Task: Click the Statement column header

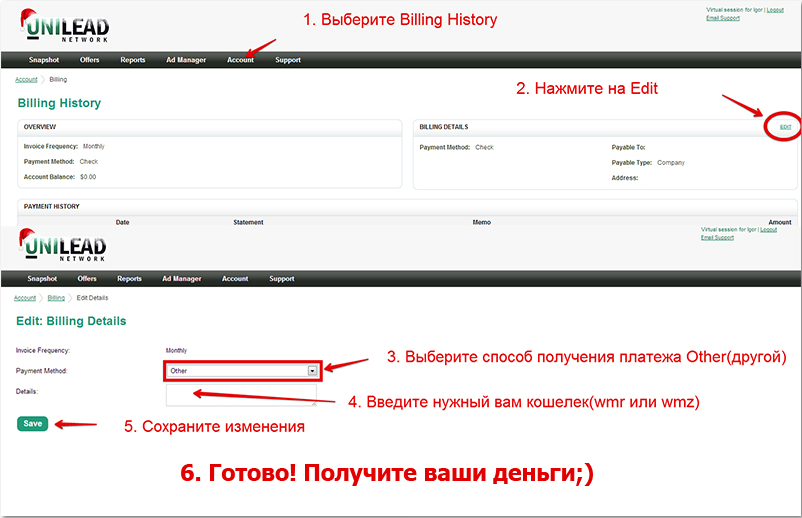Action: [248, 222]
